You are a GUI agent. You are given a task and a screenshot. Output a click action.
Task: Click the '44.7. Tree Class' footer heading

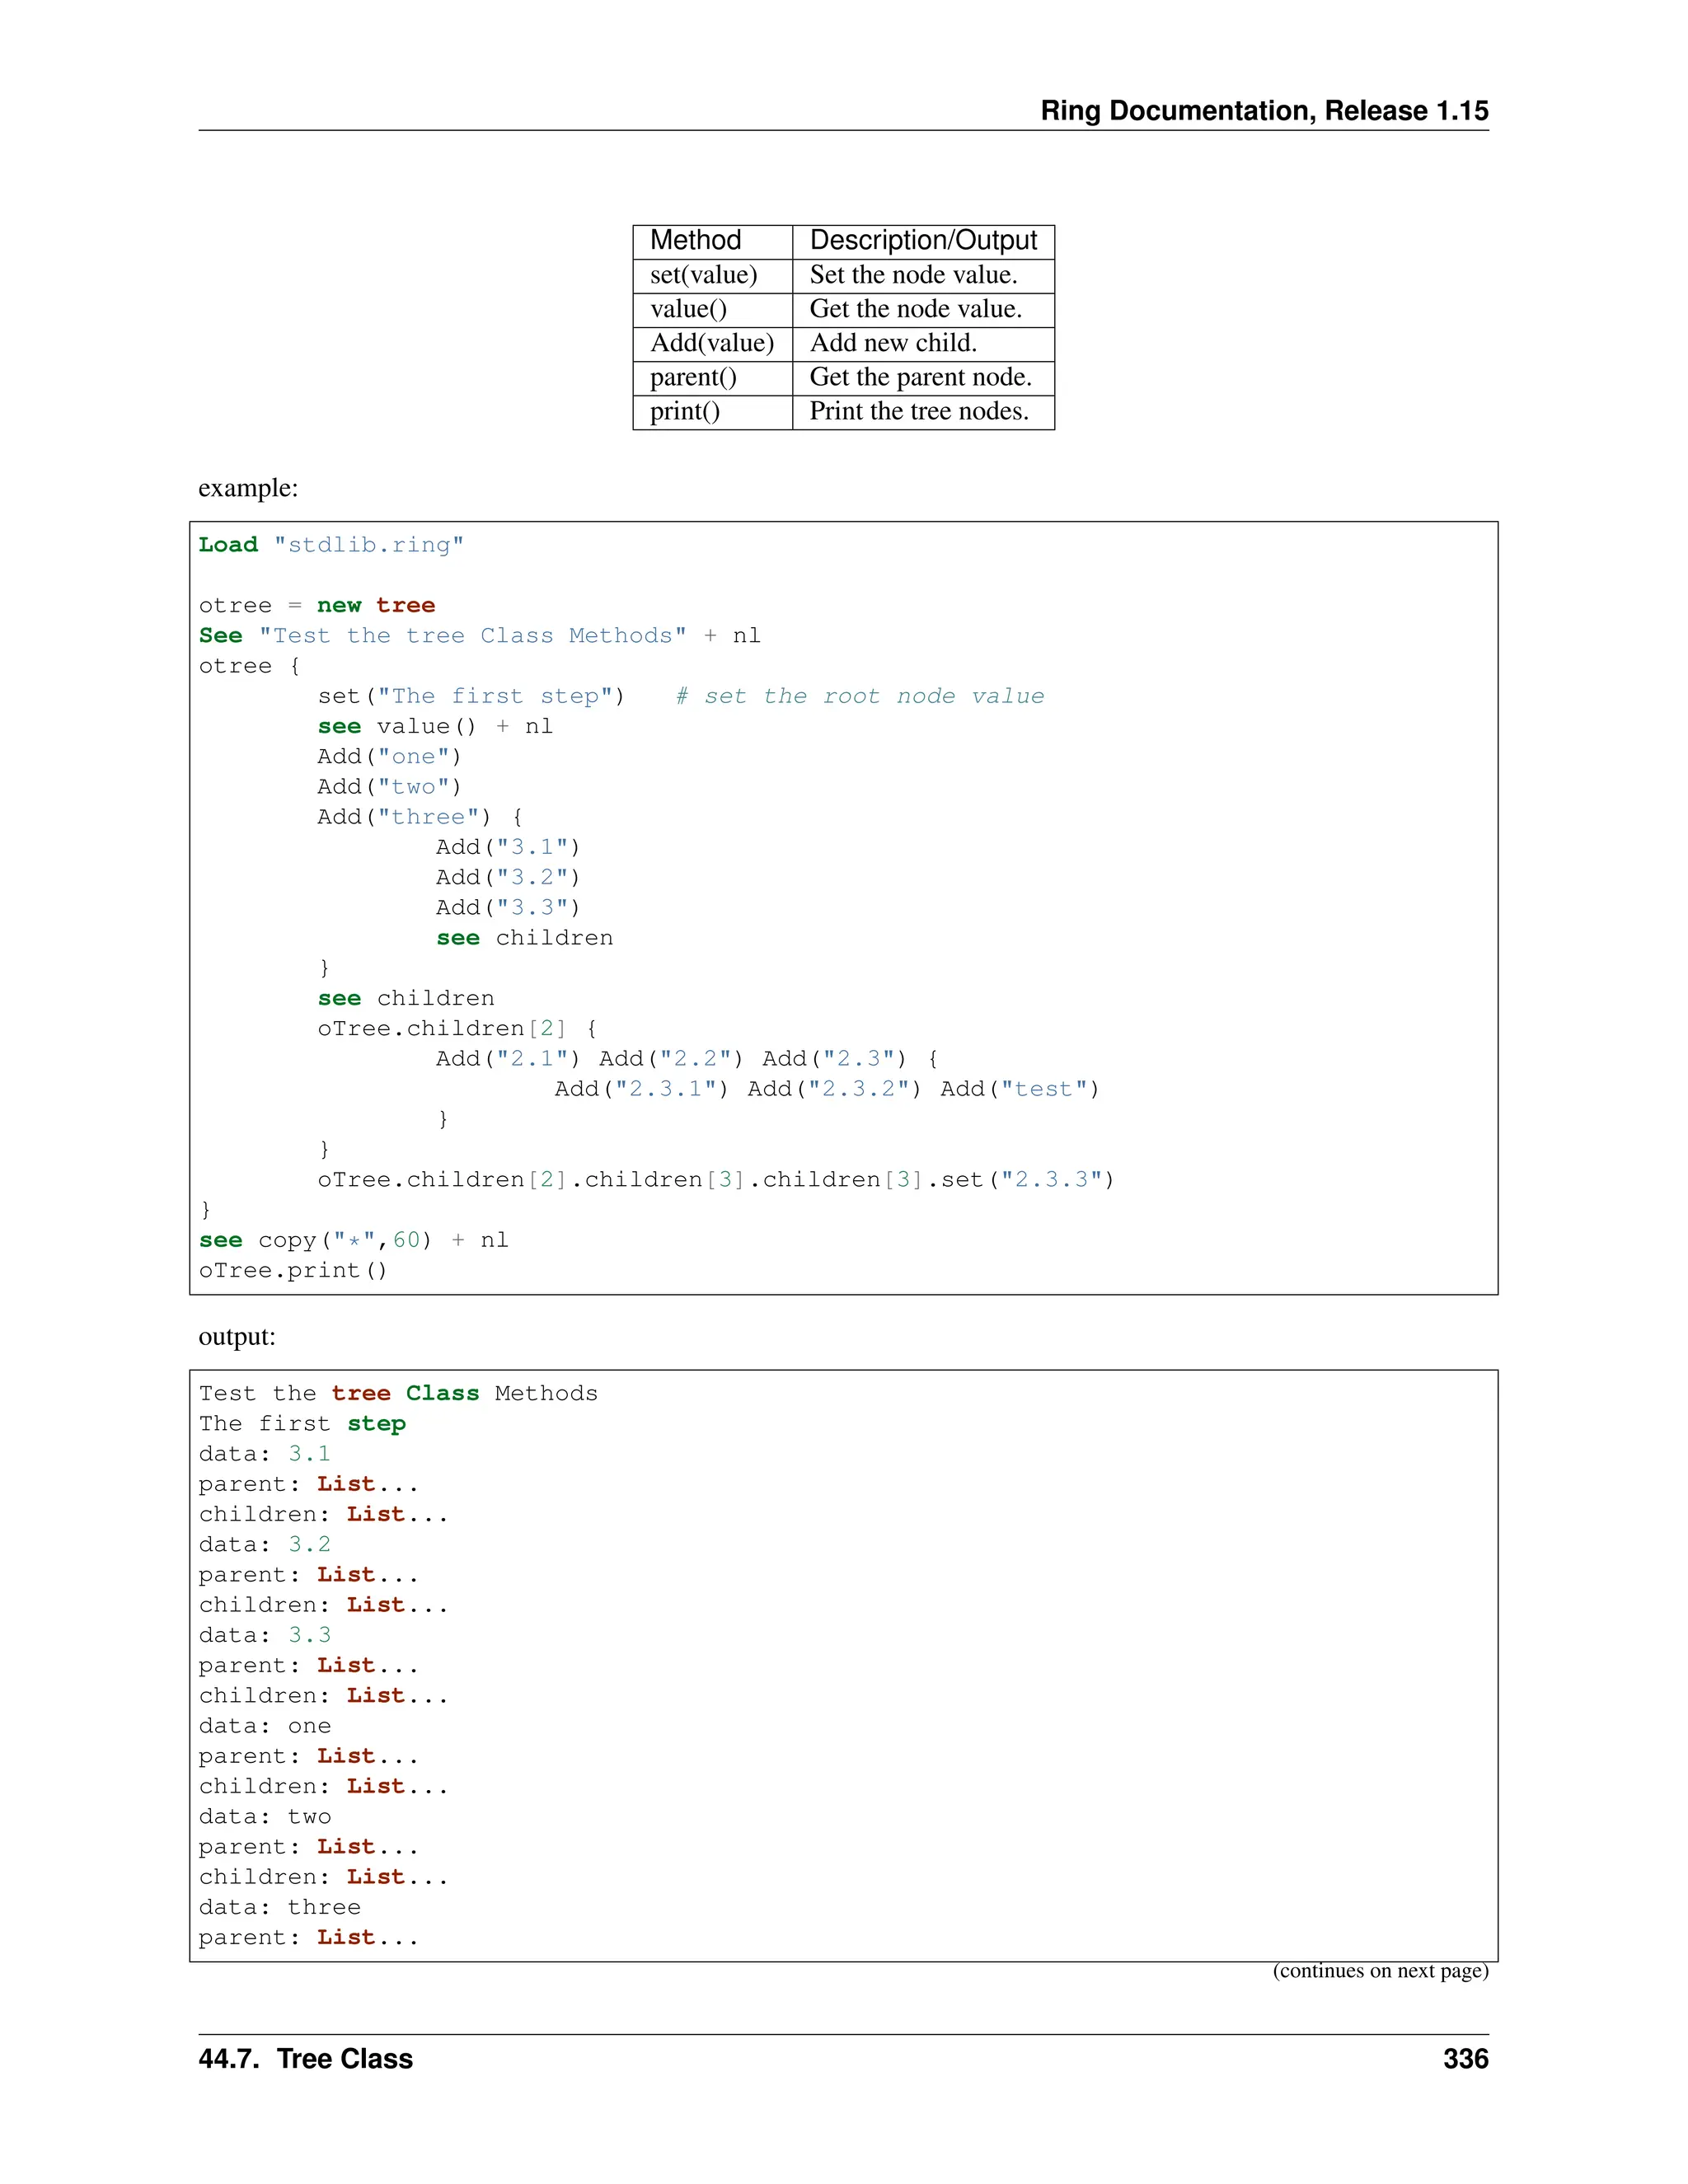click(305, 2059)
